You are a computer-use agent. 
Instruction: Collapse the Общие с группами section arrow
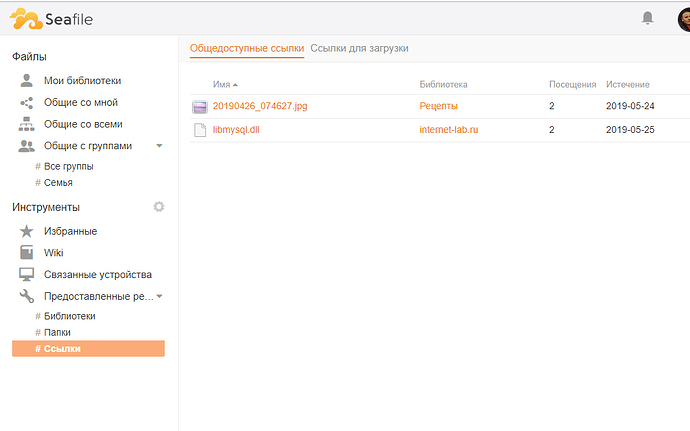(x=159, y=146)
